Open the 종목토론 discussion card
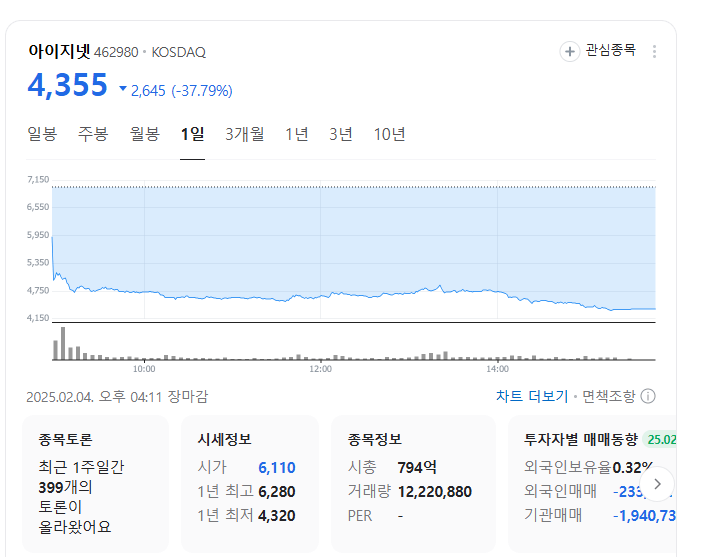This screenshot has height=557, width=702. tap(97, 484)
